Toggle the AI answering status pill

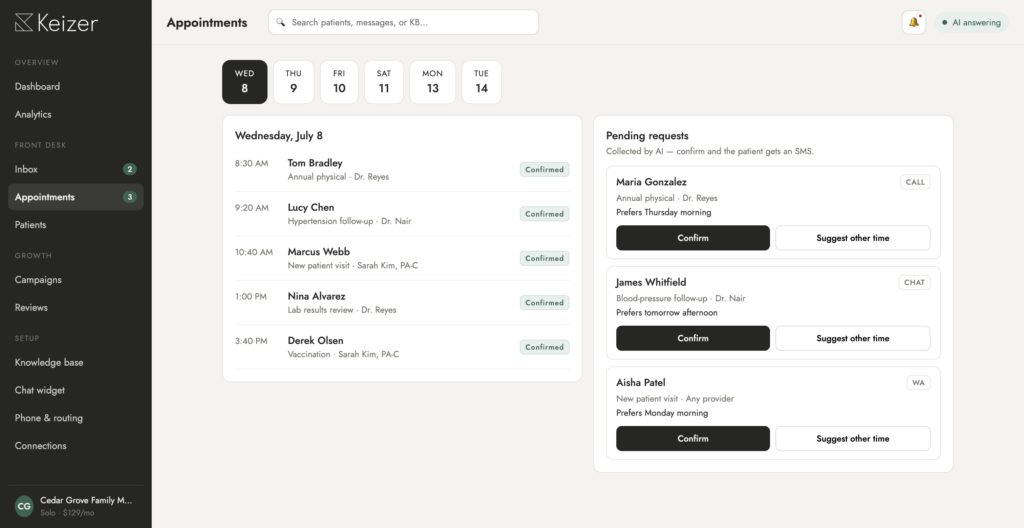click(971, 22)
